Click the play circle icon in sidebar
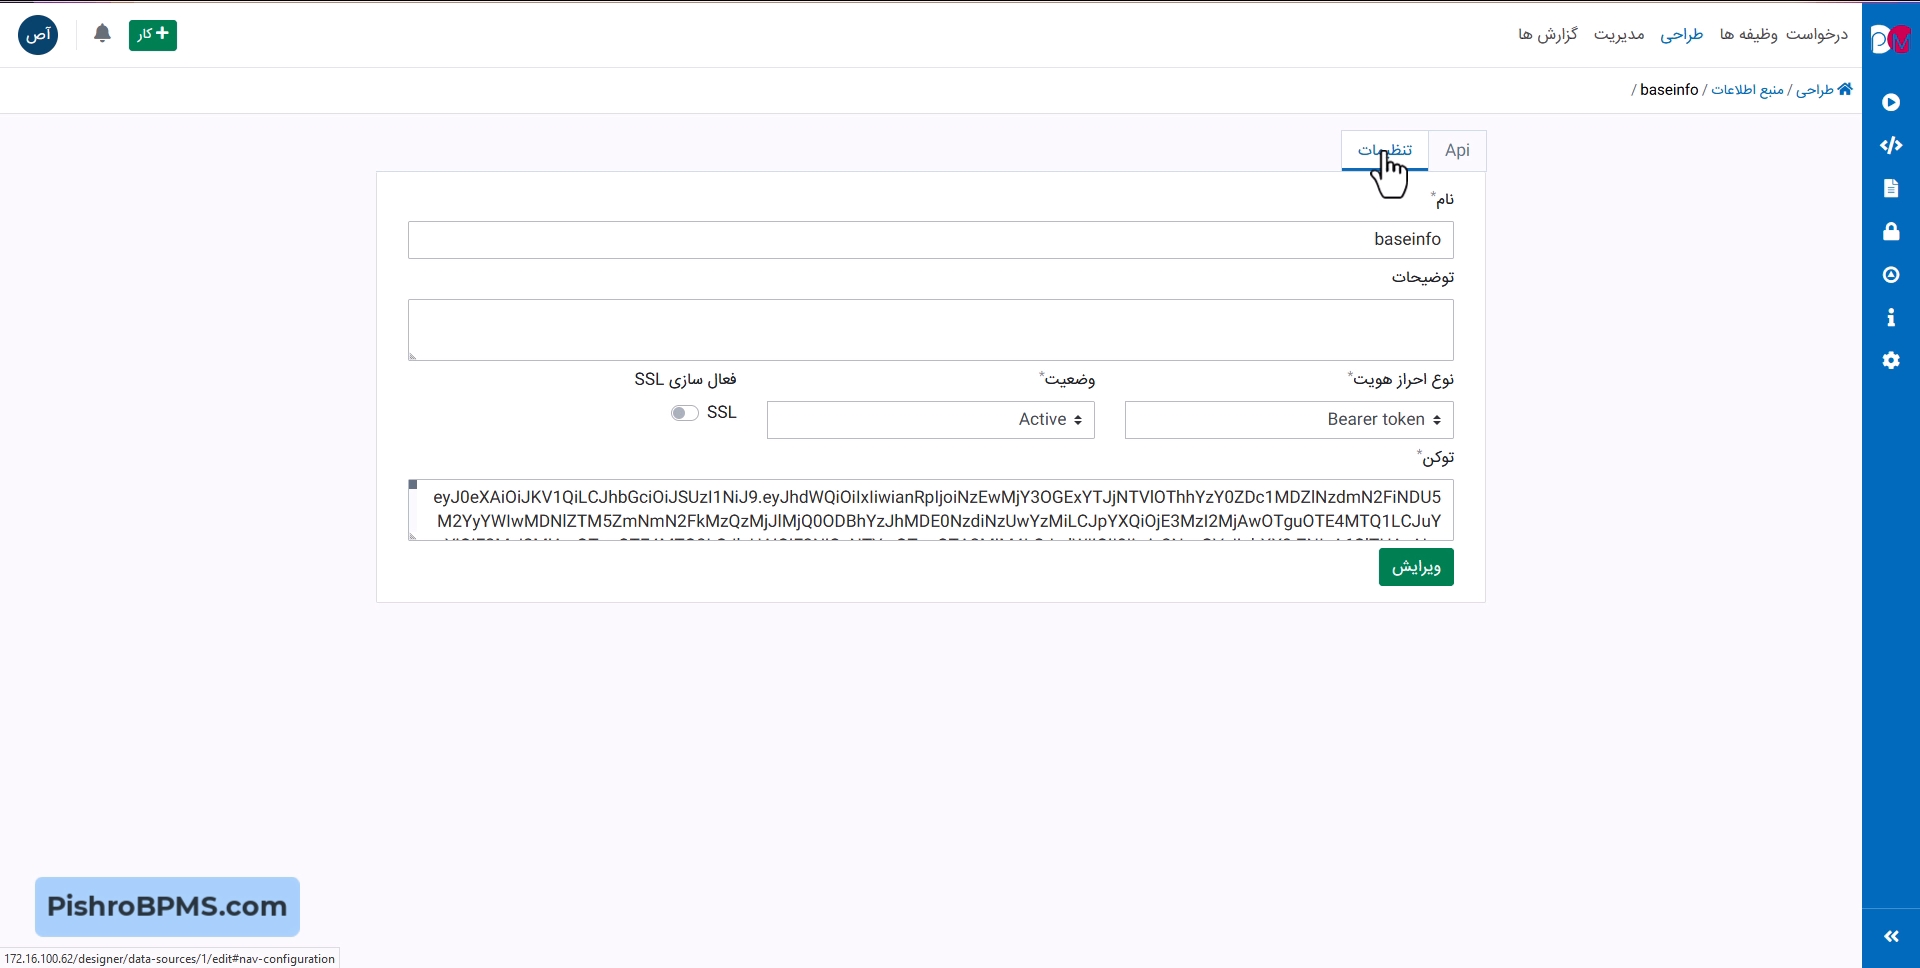Image resolution: width=1920 pixels, height=968 pixels. (x=1890, y=103)
